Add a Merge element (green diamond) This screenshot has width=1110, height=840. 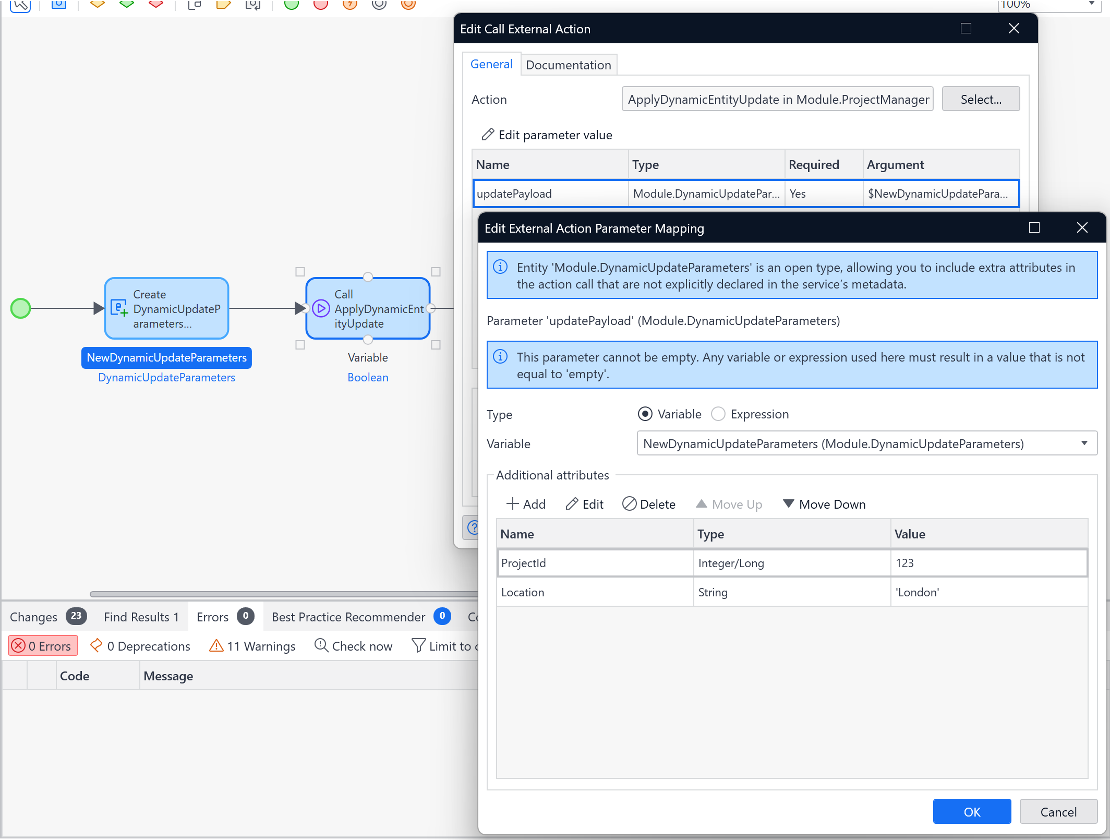[124, 5]
